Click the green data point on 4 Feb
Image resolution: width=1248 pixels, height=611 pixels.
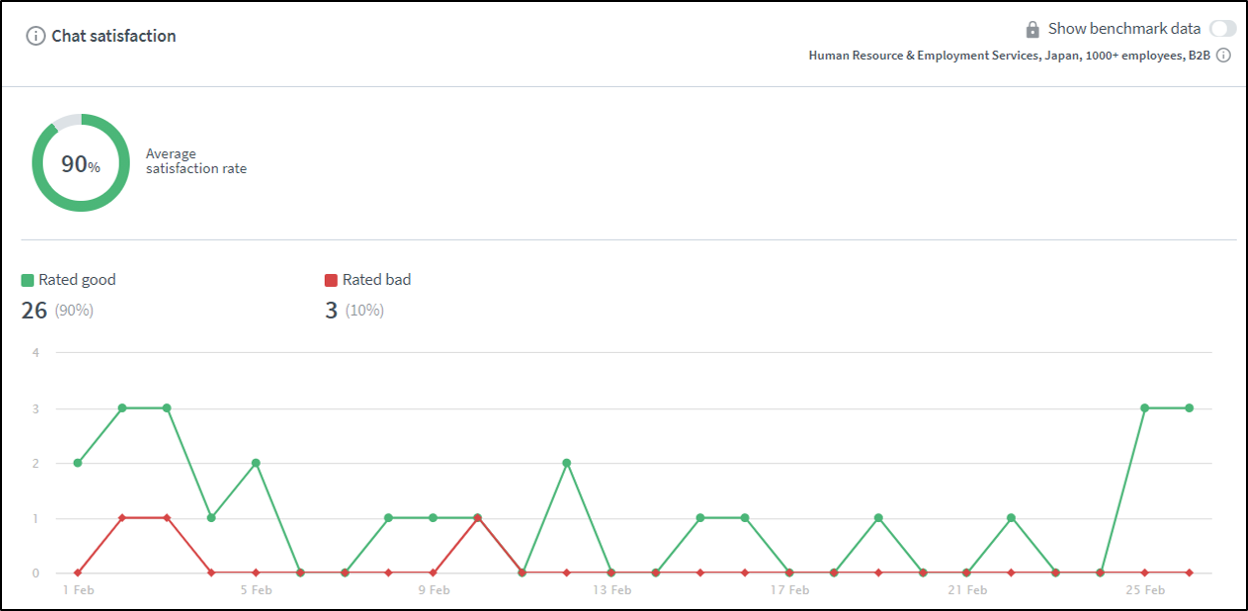(x=211, y=518)
